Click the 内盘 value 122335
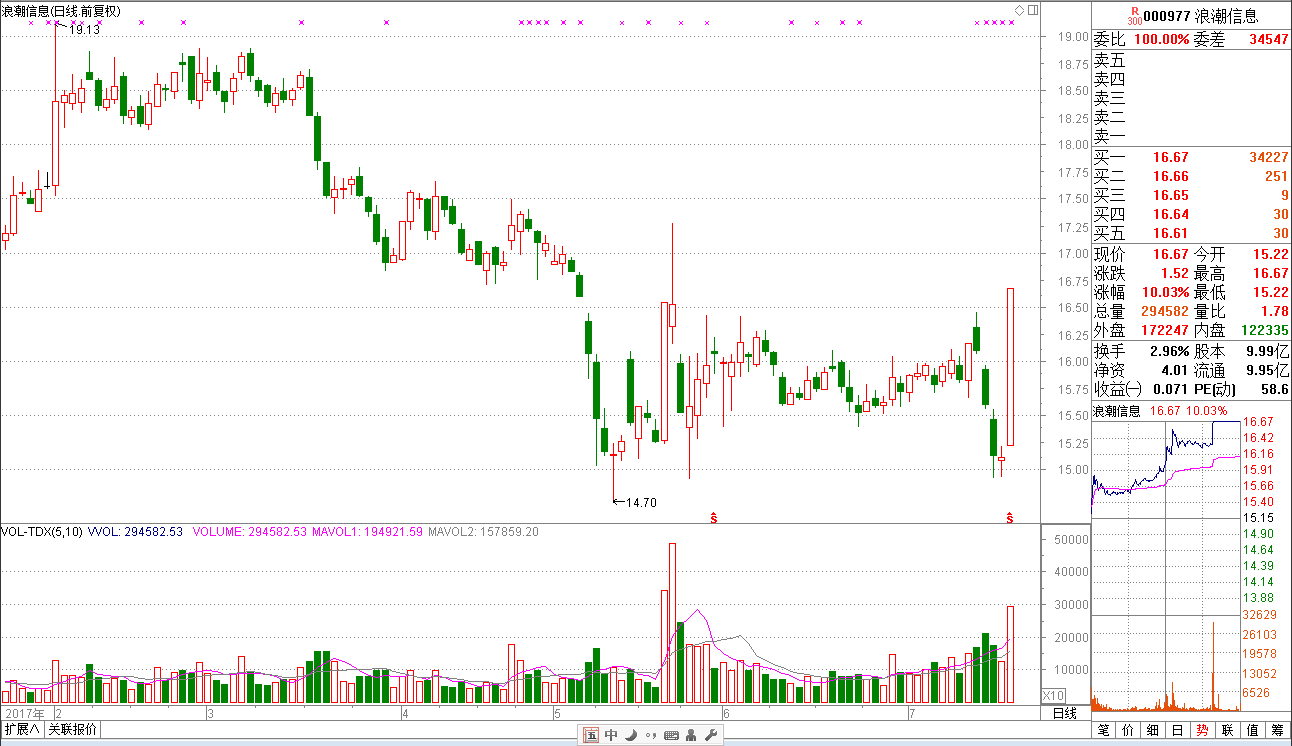1292x746 pixels. click(1265, 330)
